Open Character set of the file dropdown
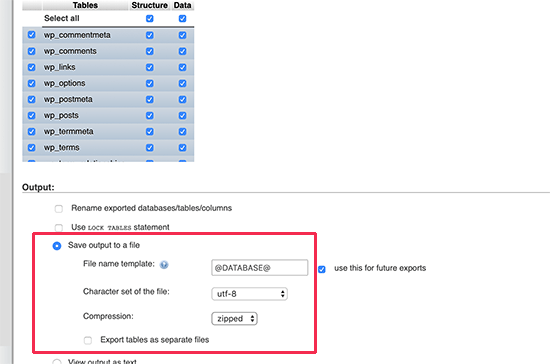 point(249,294)
